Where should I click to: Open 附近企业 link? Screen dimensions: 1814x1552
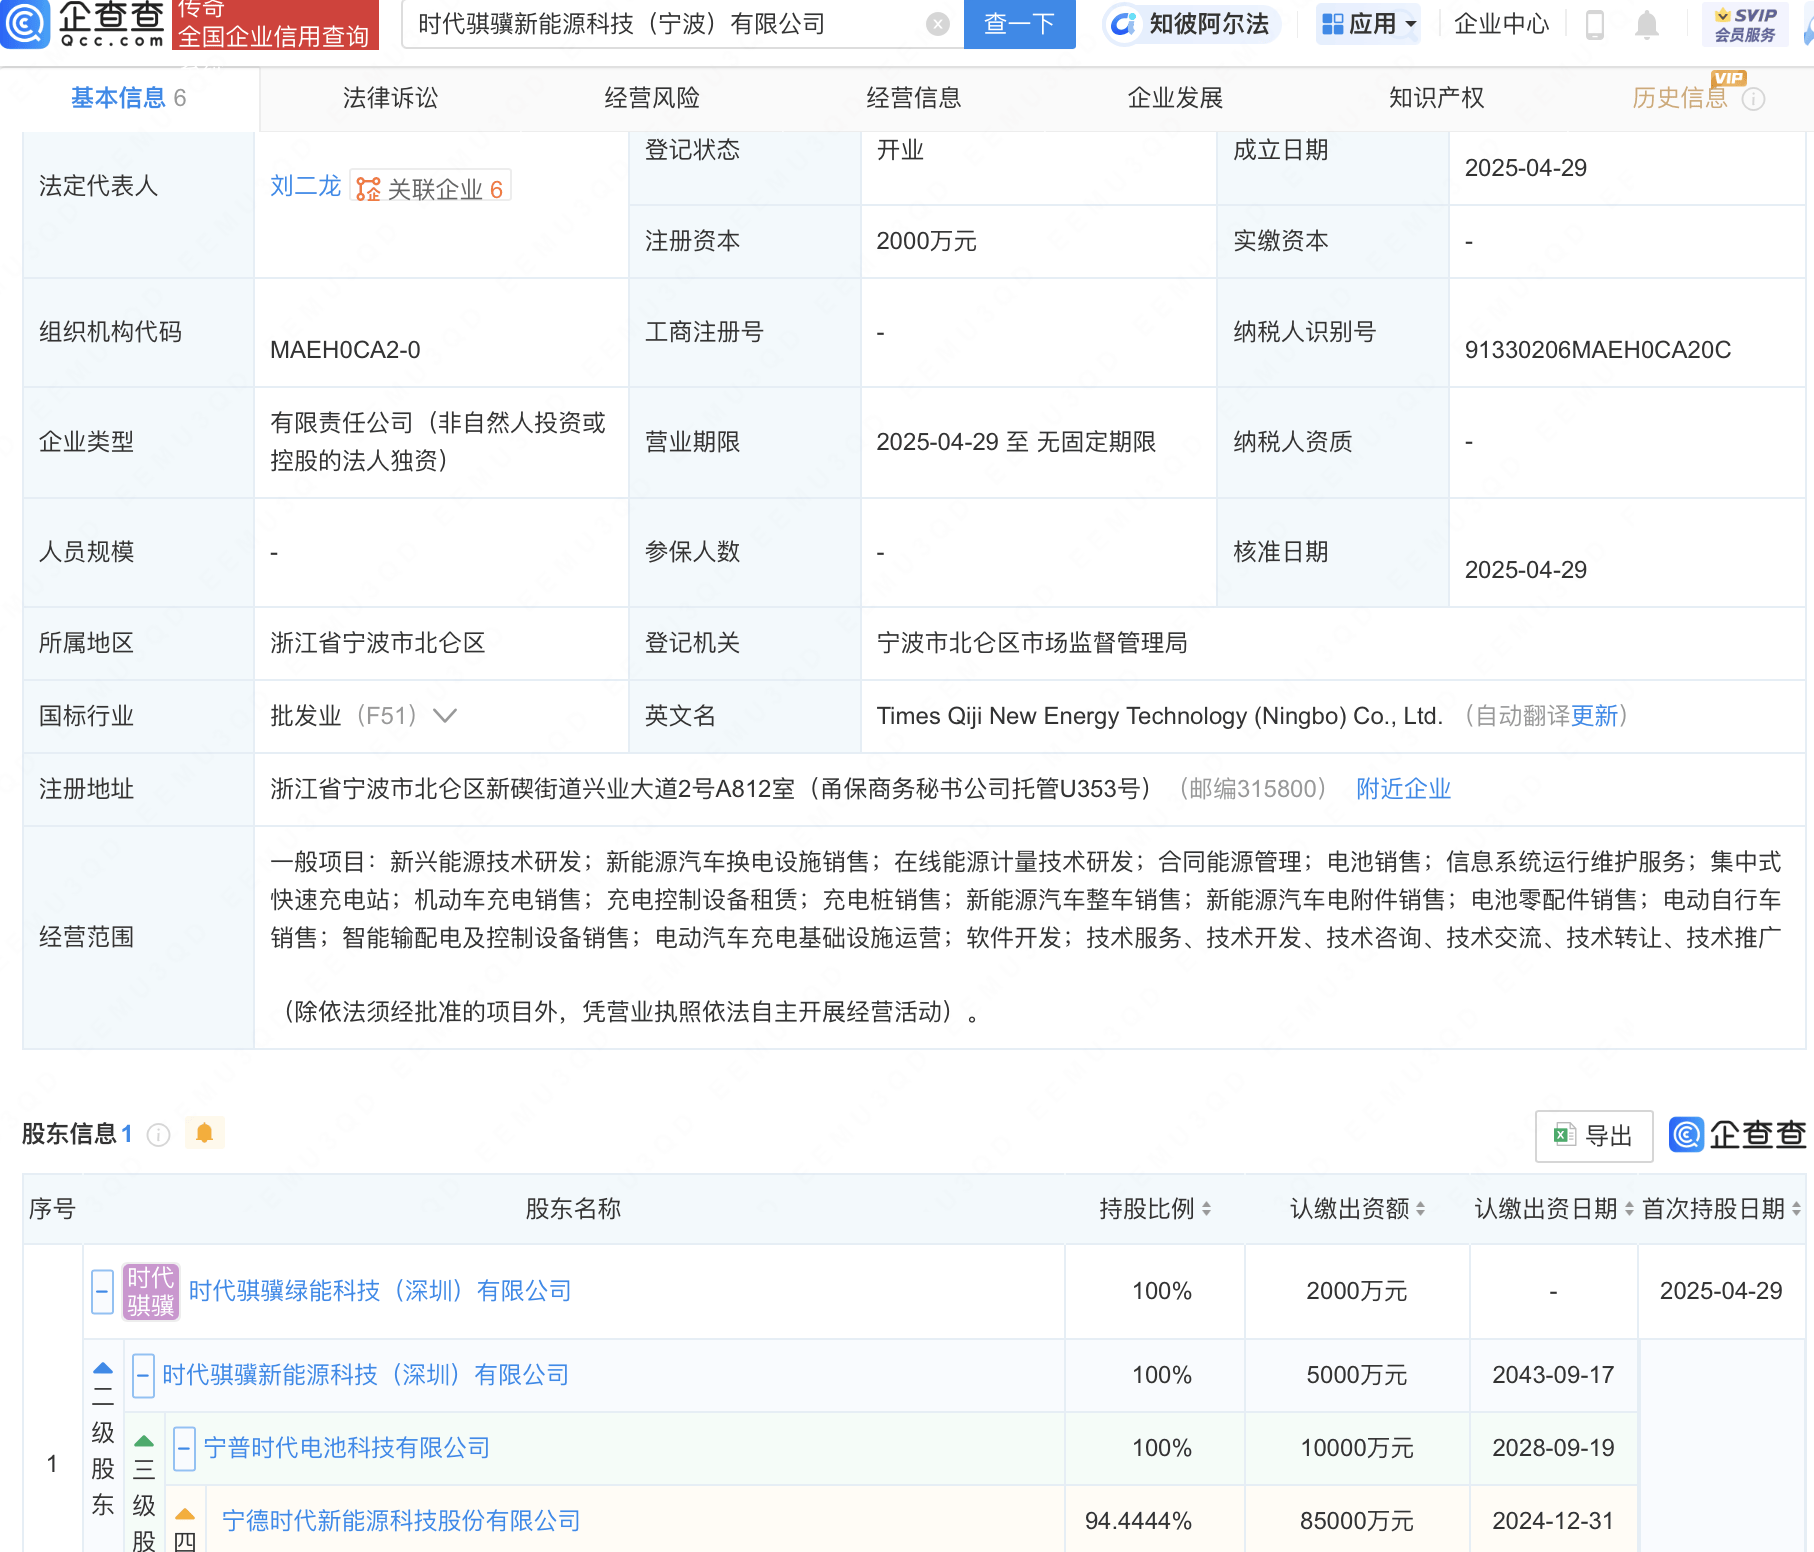click(x=1403, y=789)
